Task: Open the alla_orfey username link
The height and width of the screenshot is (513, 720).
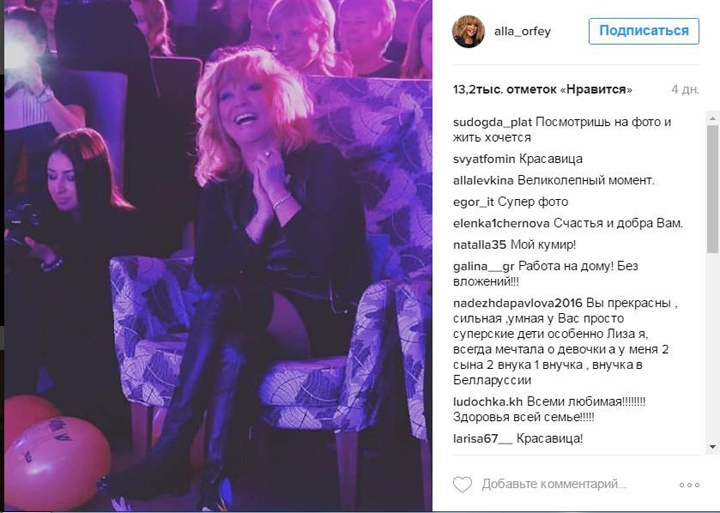Action: coord(522,32)
